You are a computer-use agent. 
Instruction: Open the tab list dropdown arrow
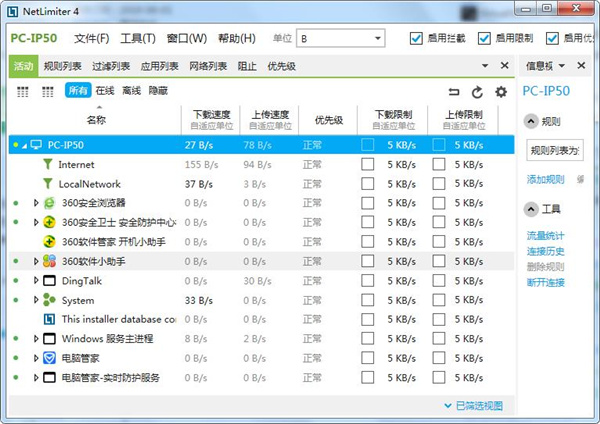click(x=485, y=66)
